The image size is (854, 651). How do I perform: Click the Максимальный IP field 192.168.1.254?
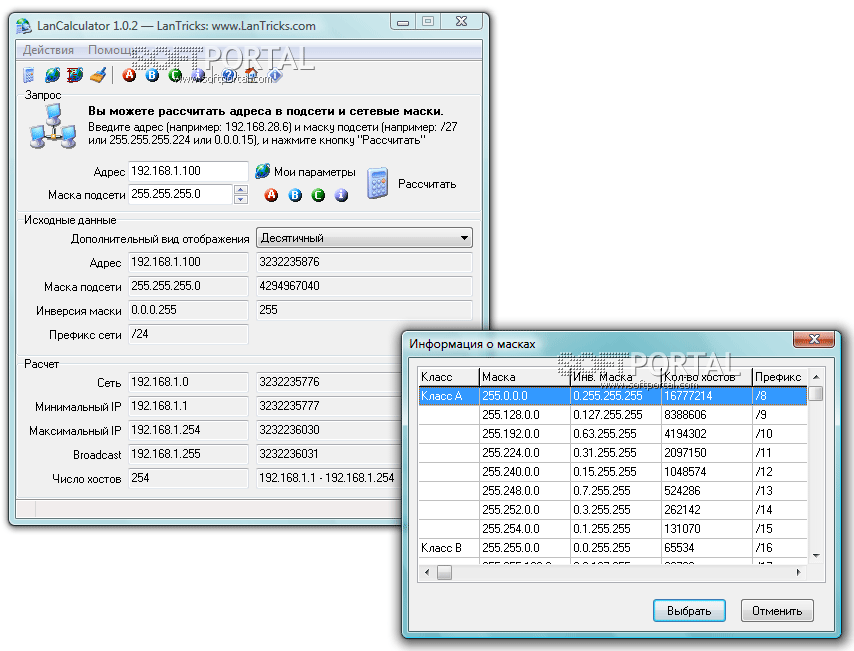[x=188, y=430]
